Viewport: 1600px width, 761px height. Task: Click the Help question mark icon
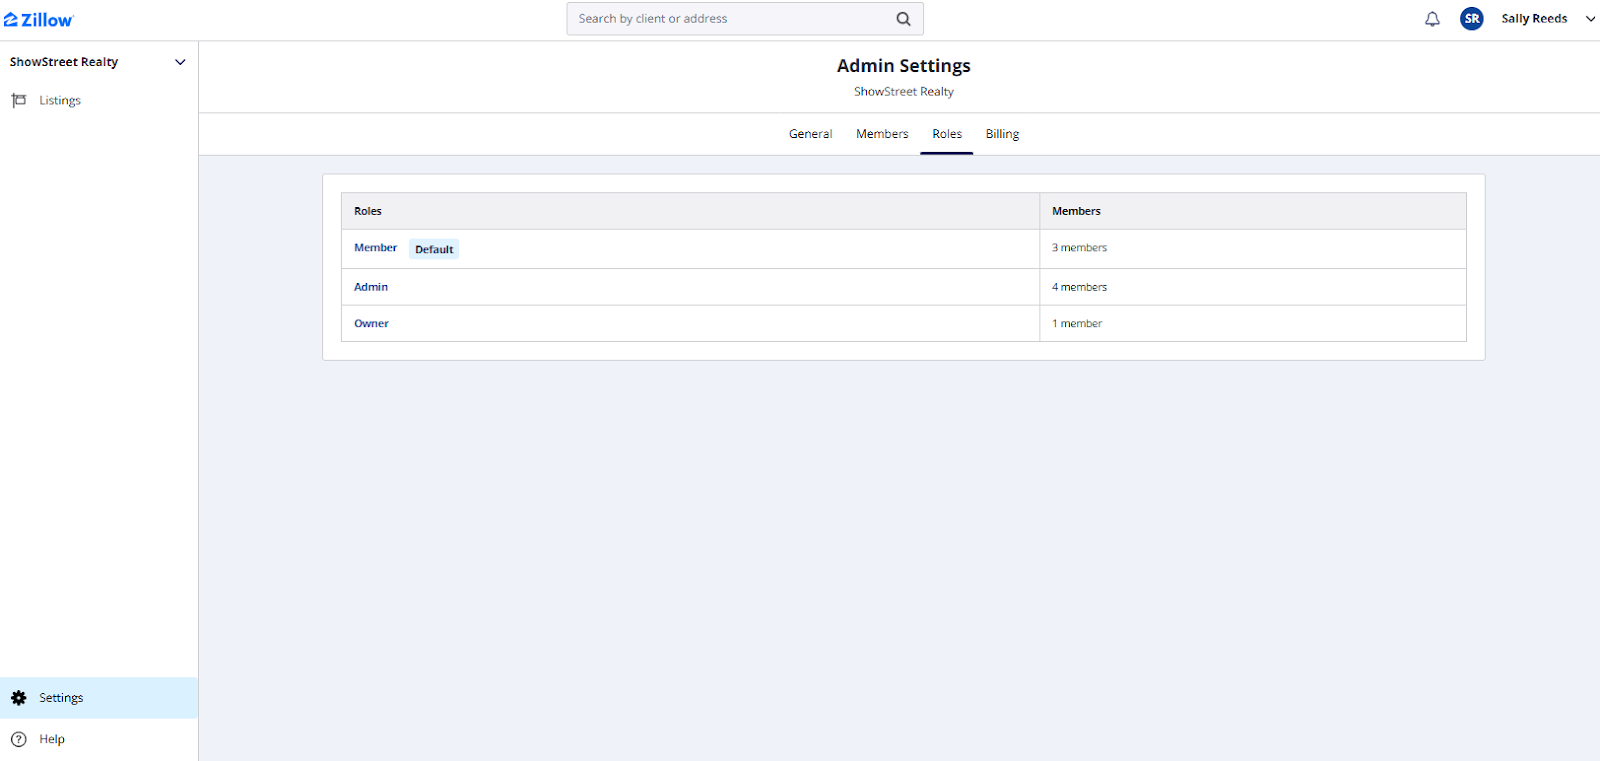18,739
